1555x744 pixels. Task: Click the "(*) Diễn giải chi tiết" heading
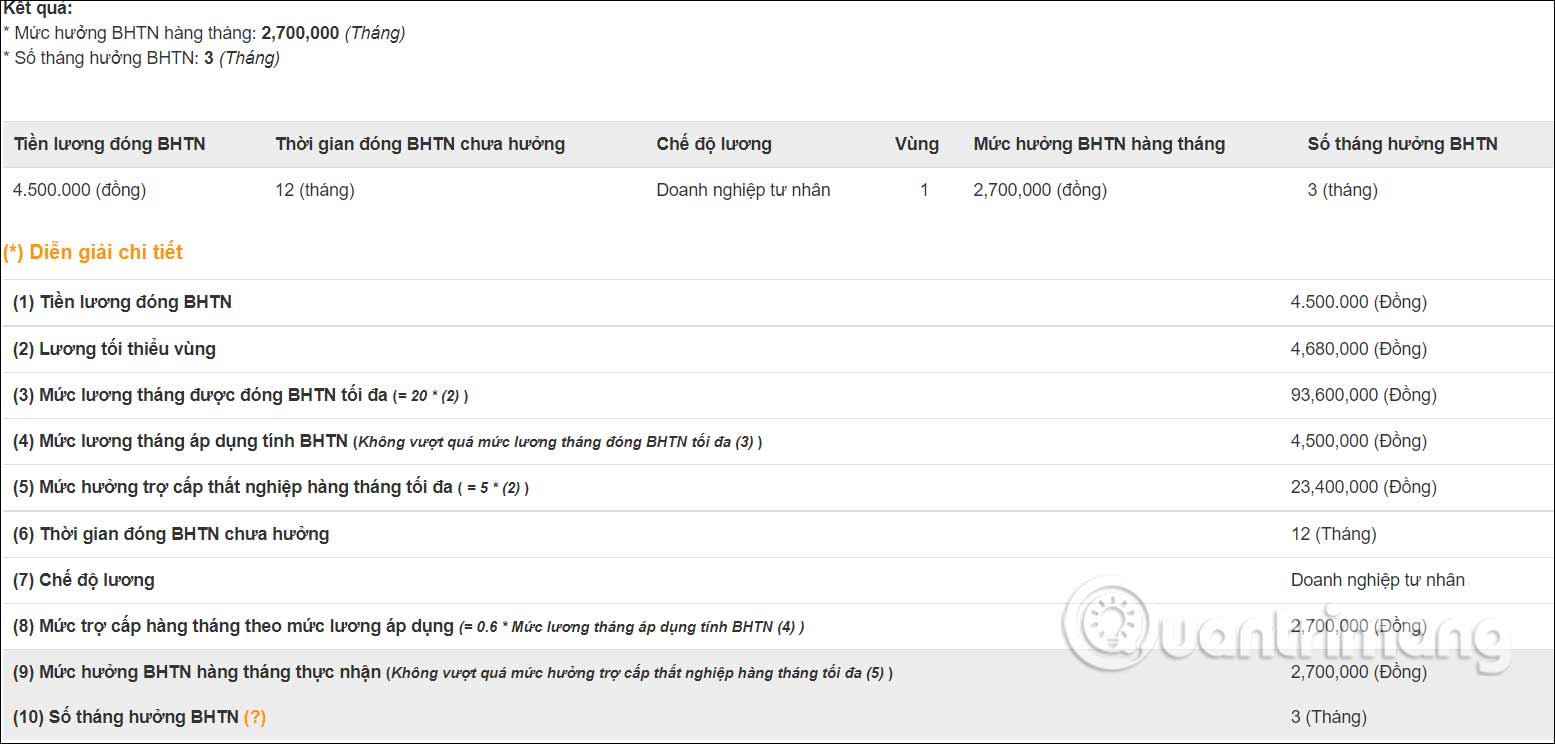93,252
